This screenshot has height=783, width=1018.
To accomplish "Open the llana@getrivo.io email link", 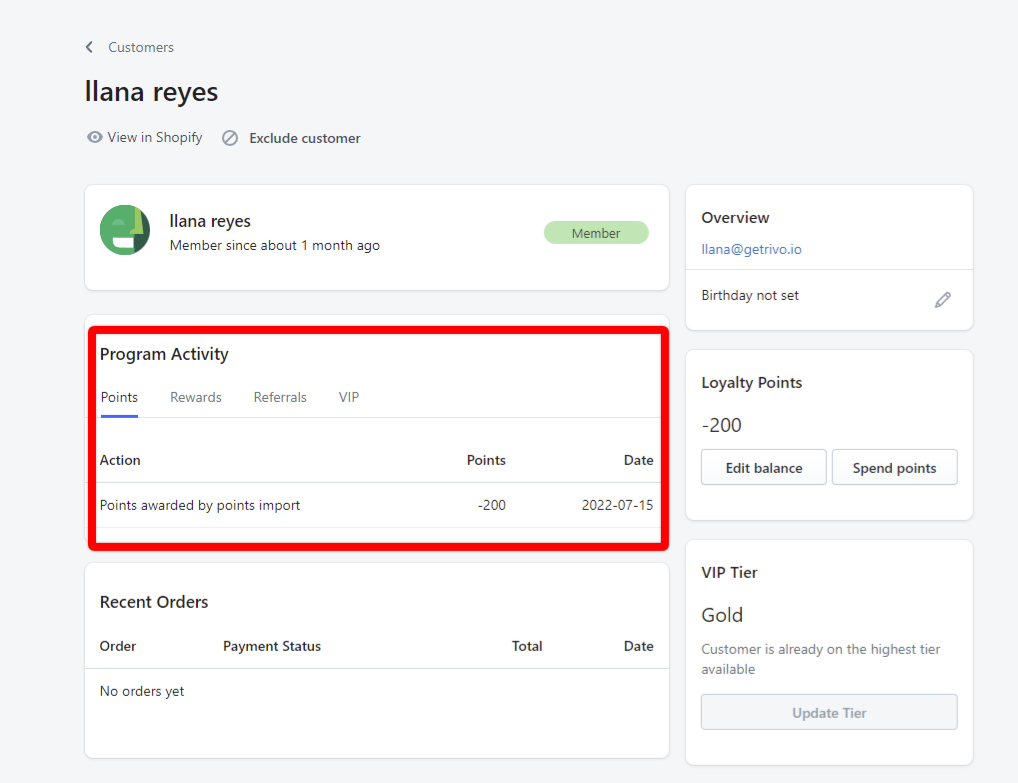I will pos(751,249).
